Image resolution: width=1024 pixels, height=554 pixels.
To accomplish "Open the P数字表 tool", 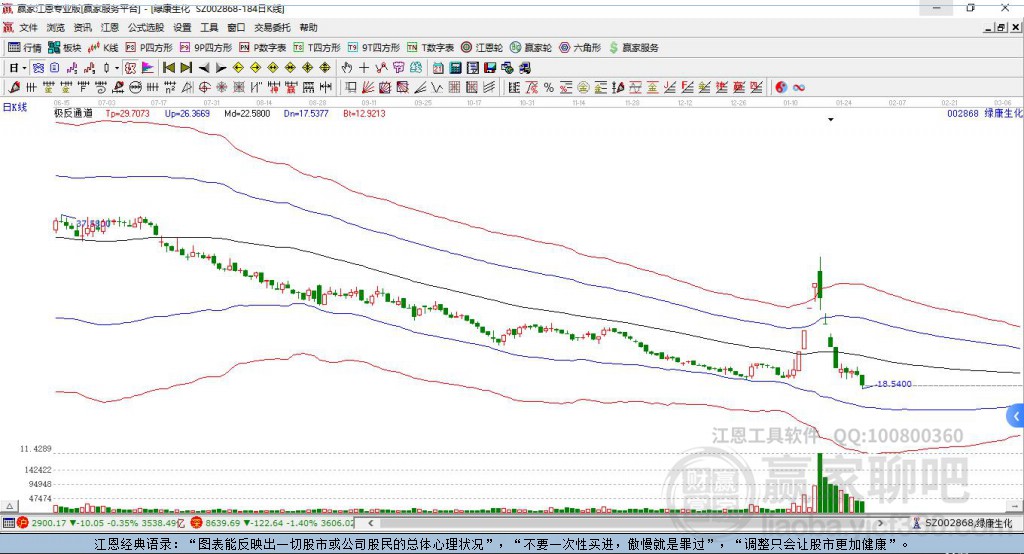I will click(x=263, y=48).
